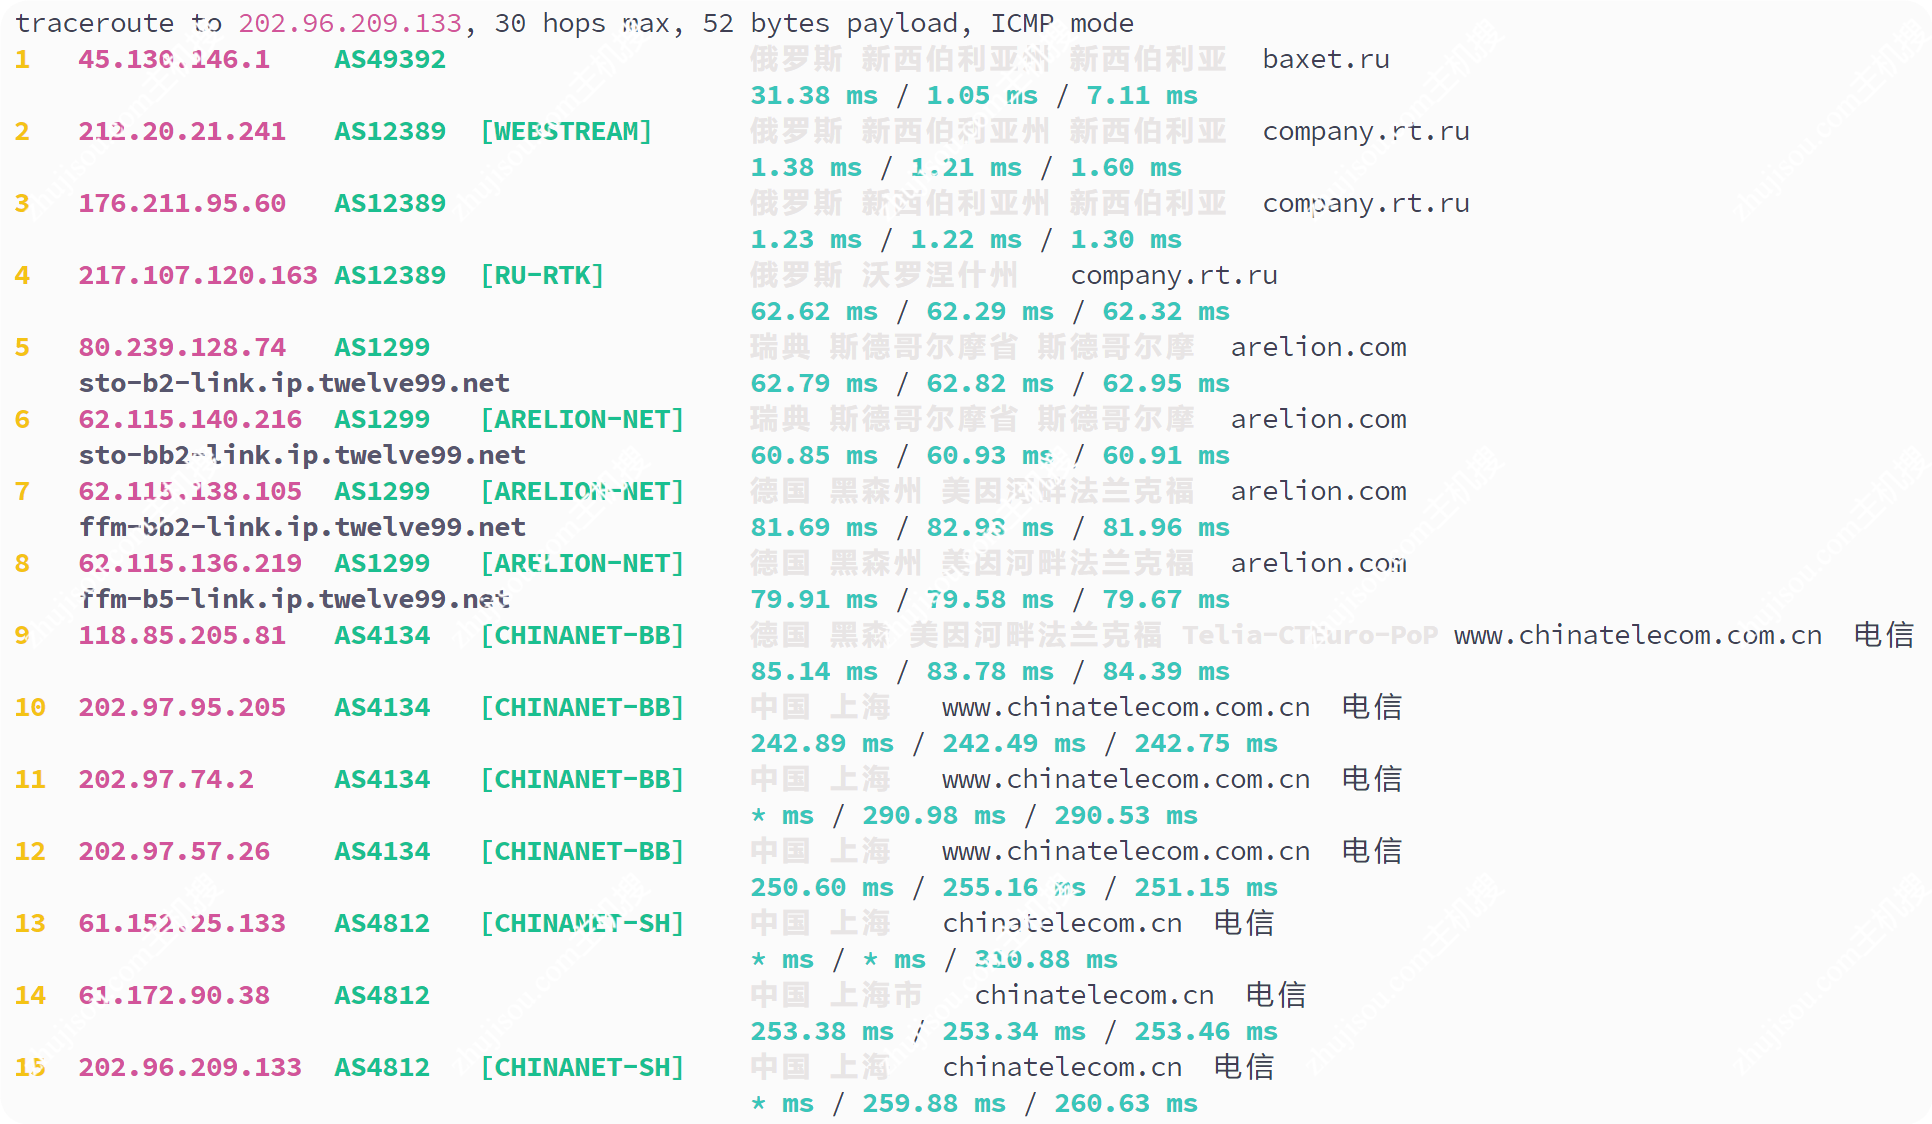The height and width of the screenshot is (1124, 1932).
Task: Select arelion.com on hop 5
Action: pyautogui.click(x=1318, y=347)
